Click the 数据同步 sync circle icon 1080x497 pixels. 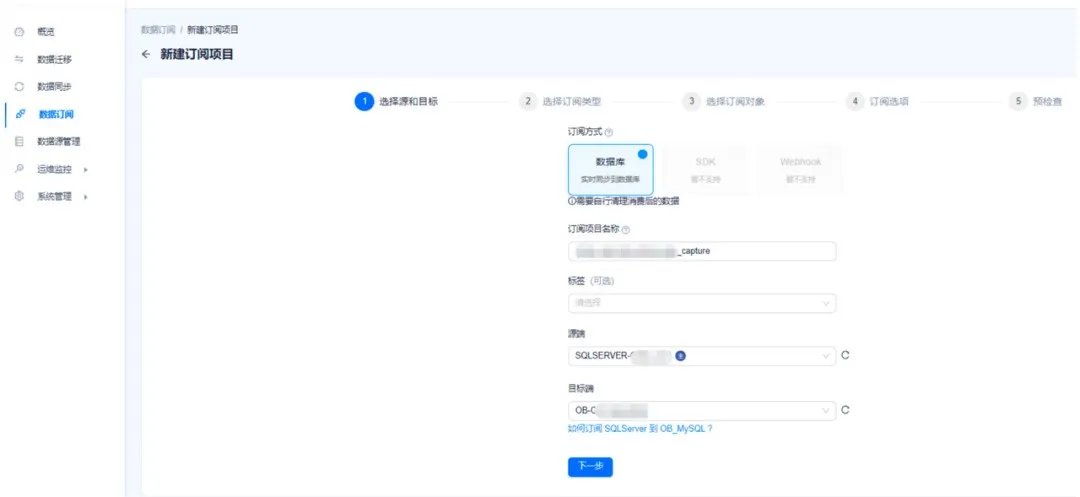click(19, 87)
